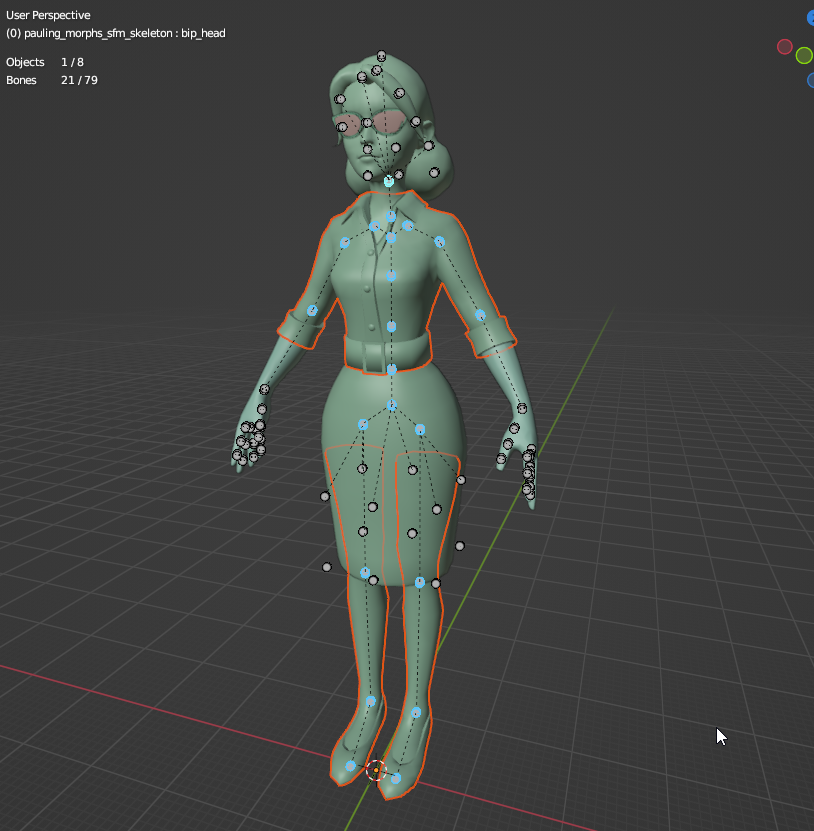The width and height of the screenshot is (814, 831).
Task: Select the hip joint on the view's right side
Action: (x=420, y=429)
